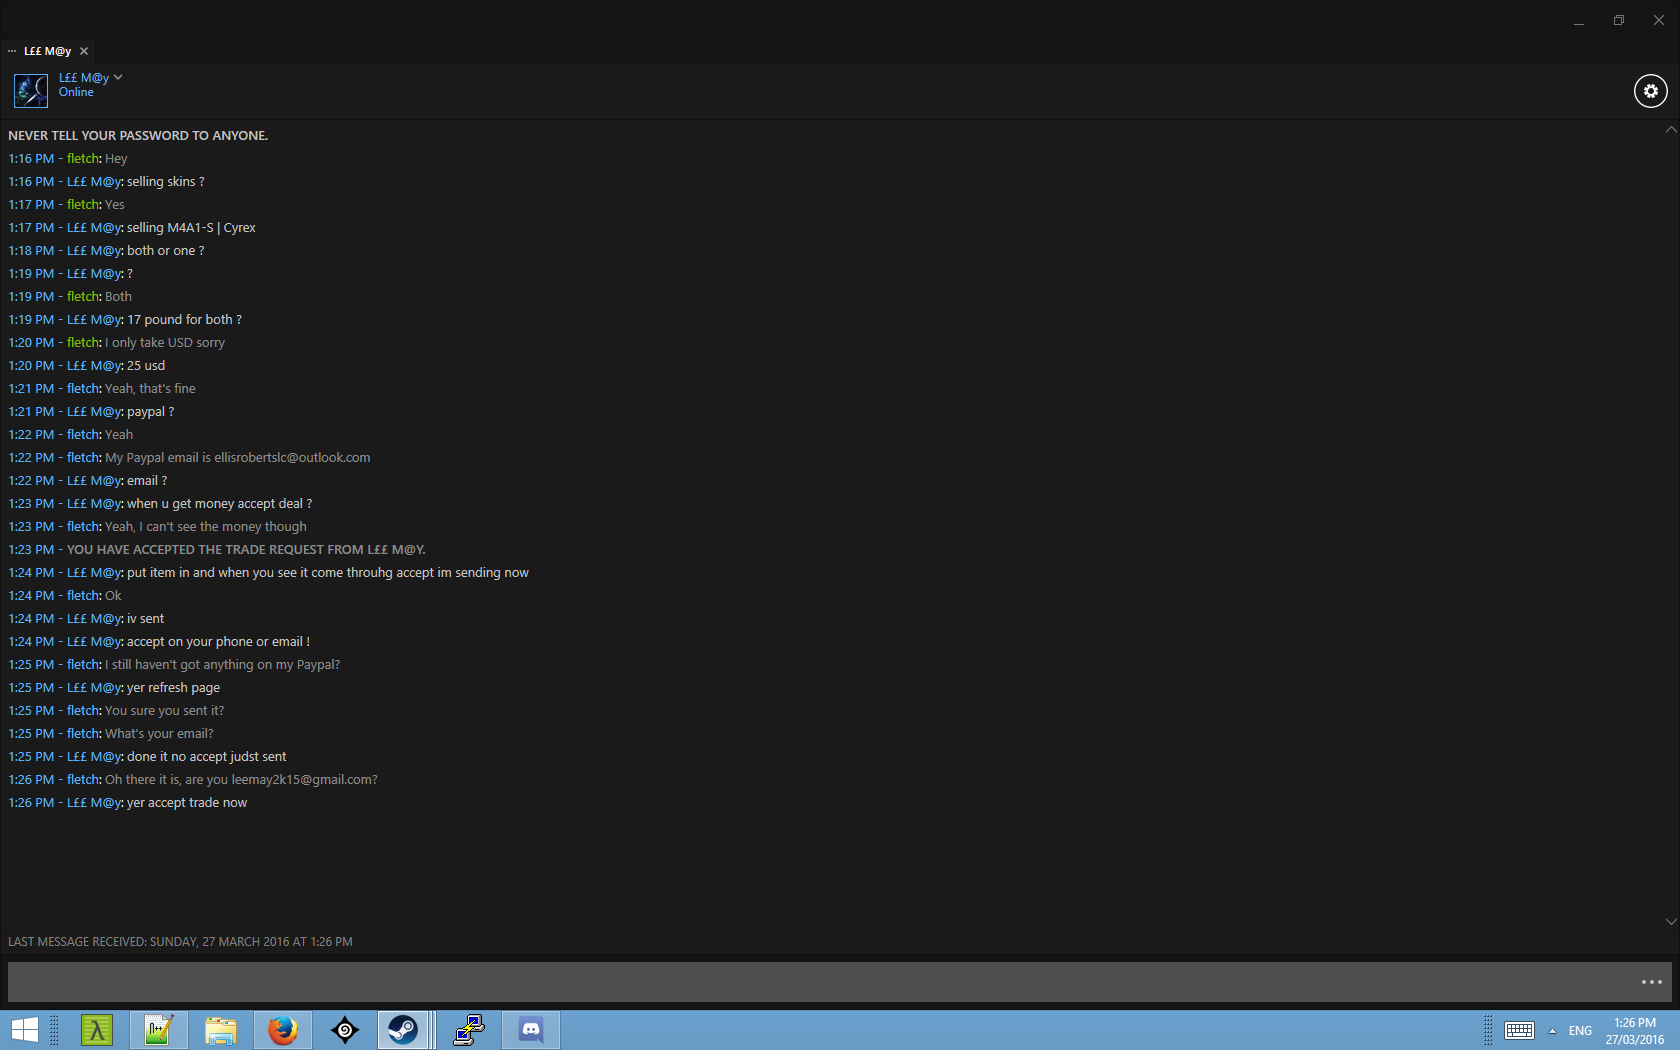Open the chat settings gear
The image size is (1680, 1050).
point(1650,91)
